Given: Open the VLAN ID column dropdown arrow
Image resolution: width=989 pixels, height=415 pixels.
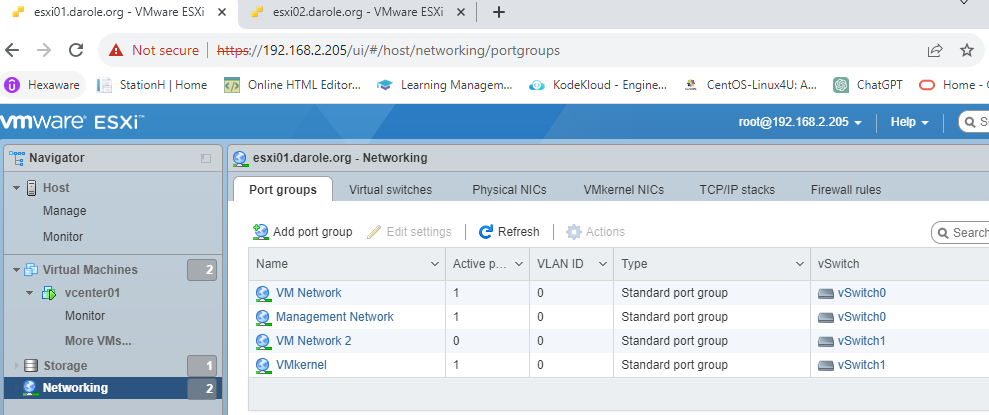Looking at the screenshot, I should 603,264.
